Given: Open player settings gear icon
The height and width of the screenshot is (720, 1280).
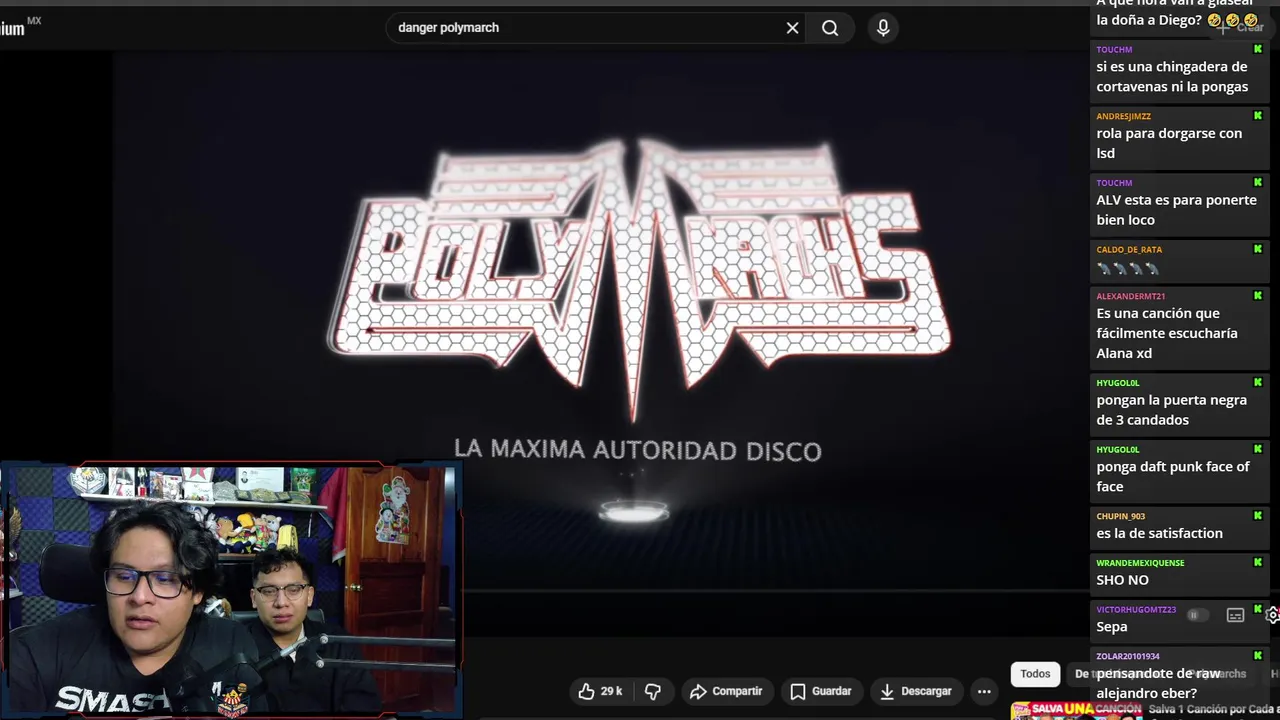Looking at the screenshot, I should tap(1272, 615).
